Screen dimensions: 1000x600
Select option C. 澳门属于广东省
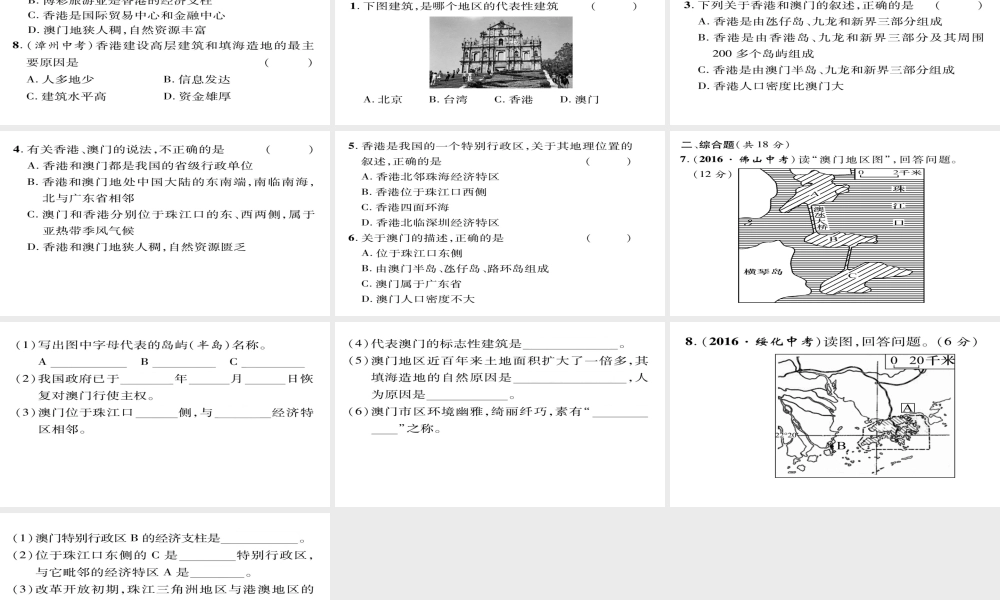coord(411,284)
